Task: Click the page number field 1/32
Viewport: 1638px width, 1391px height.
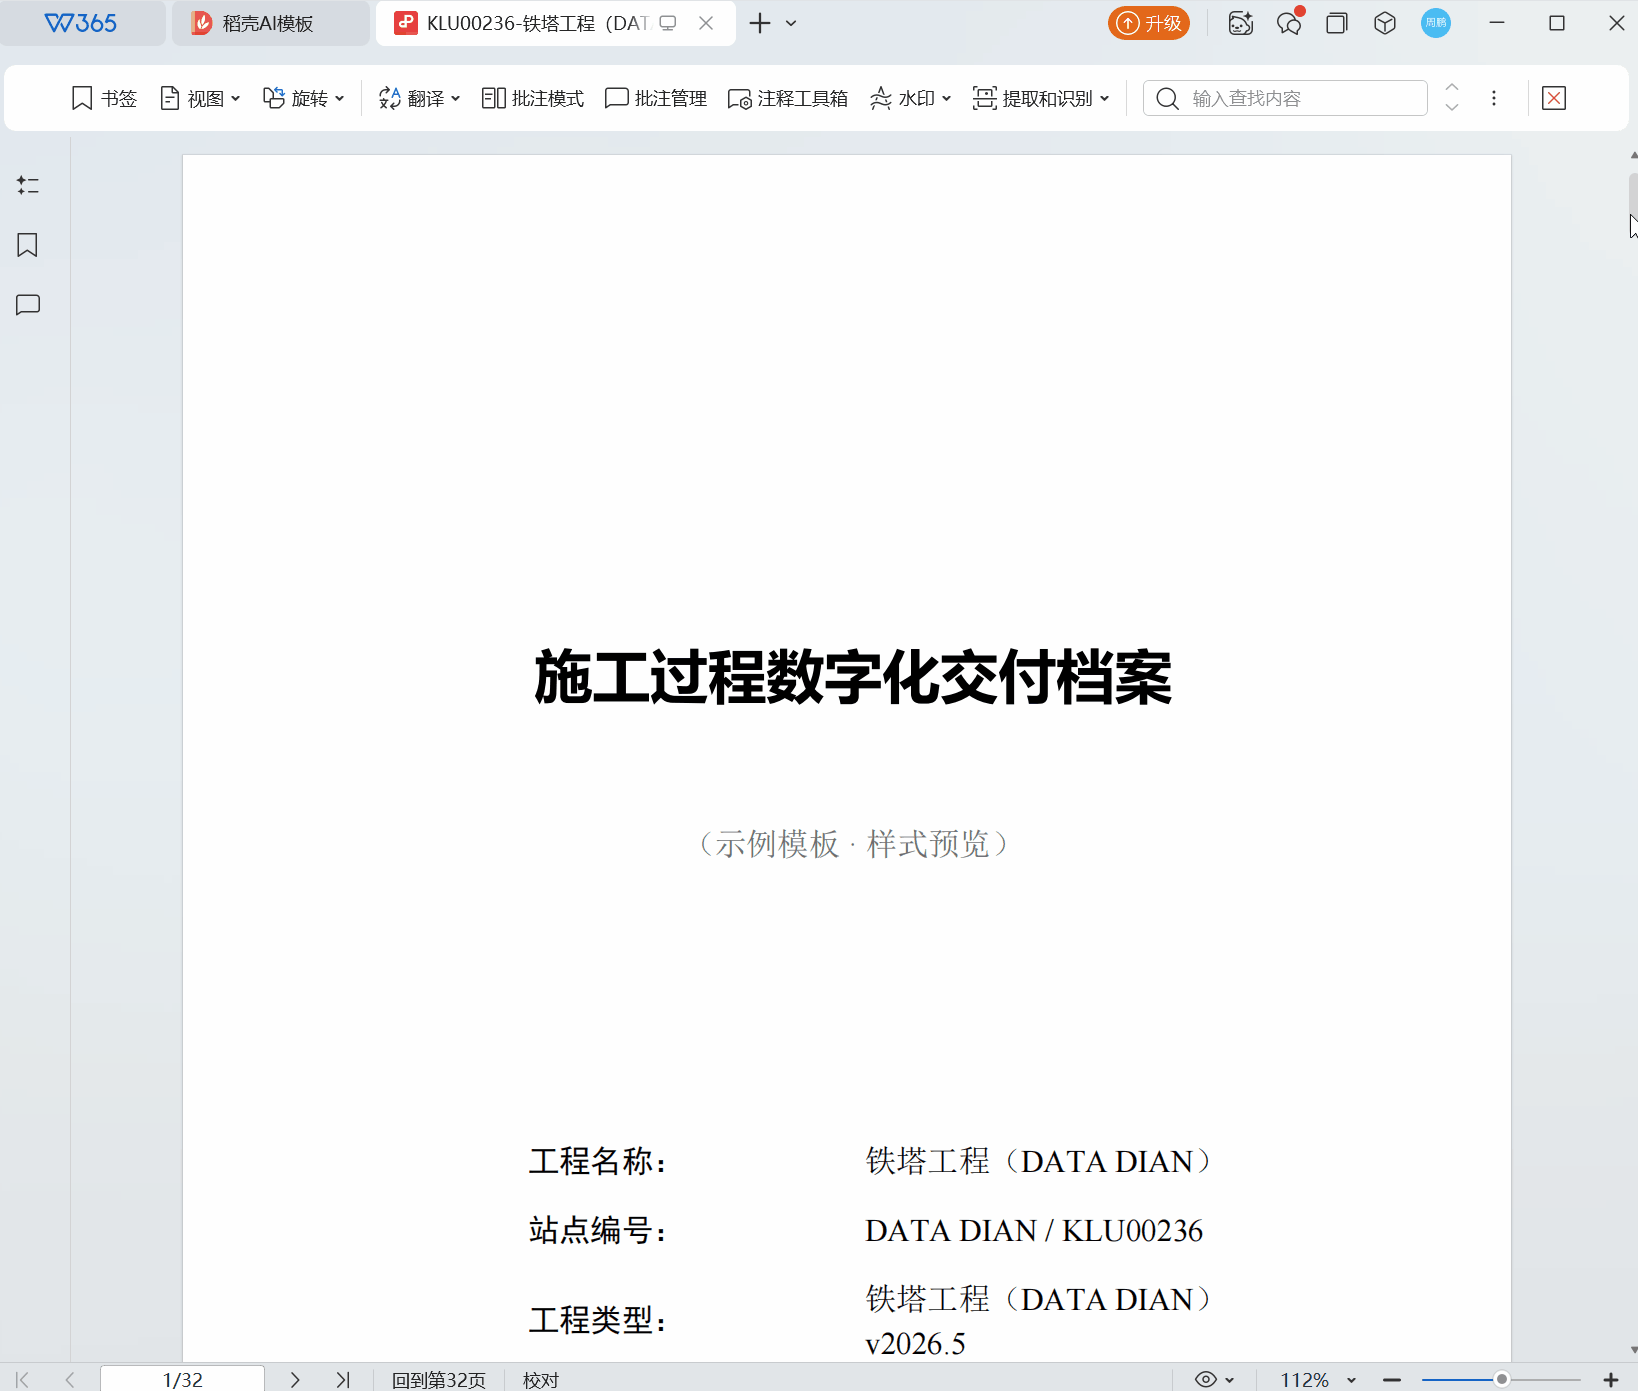Action: [182, 1379]
